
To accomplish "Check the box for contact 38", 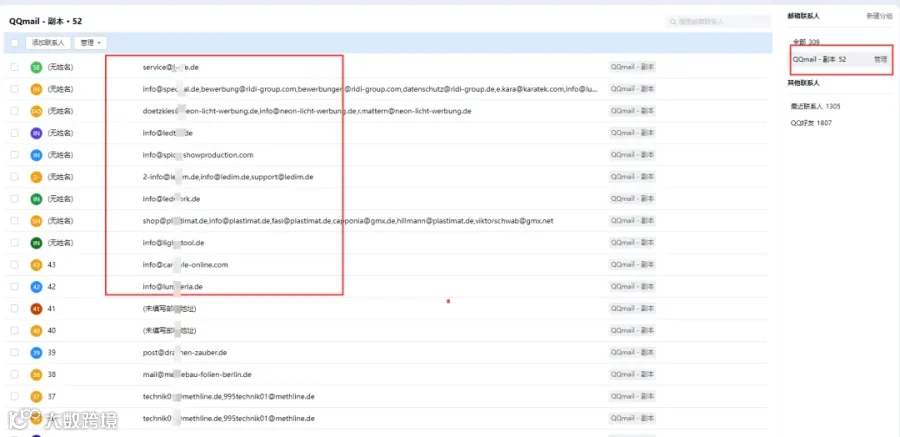I will pyautogui.click(x=14, y=374).
